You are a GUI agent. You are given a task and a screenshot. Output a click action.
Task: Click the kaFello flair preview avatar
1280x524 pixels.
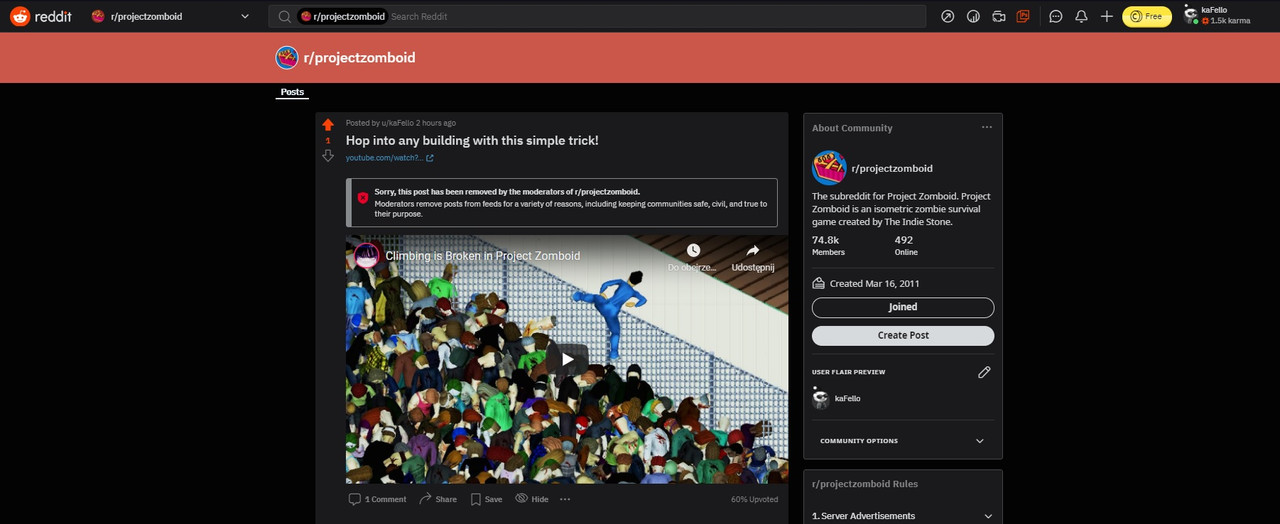821,399
